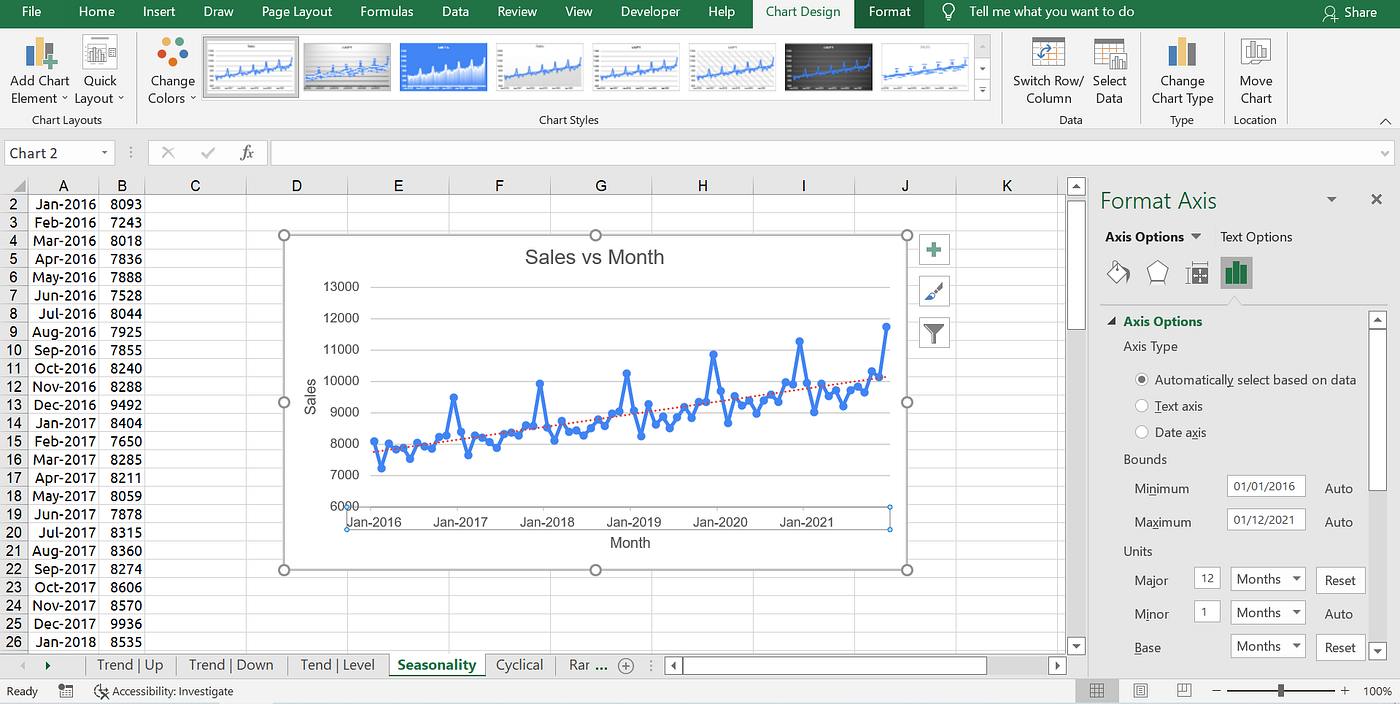
Task: Click the Reset button next to Base
Action: coord(1340,646)
